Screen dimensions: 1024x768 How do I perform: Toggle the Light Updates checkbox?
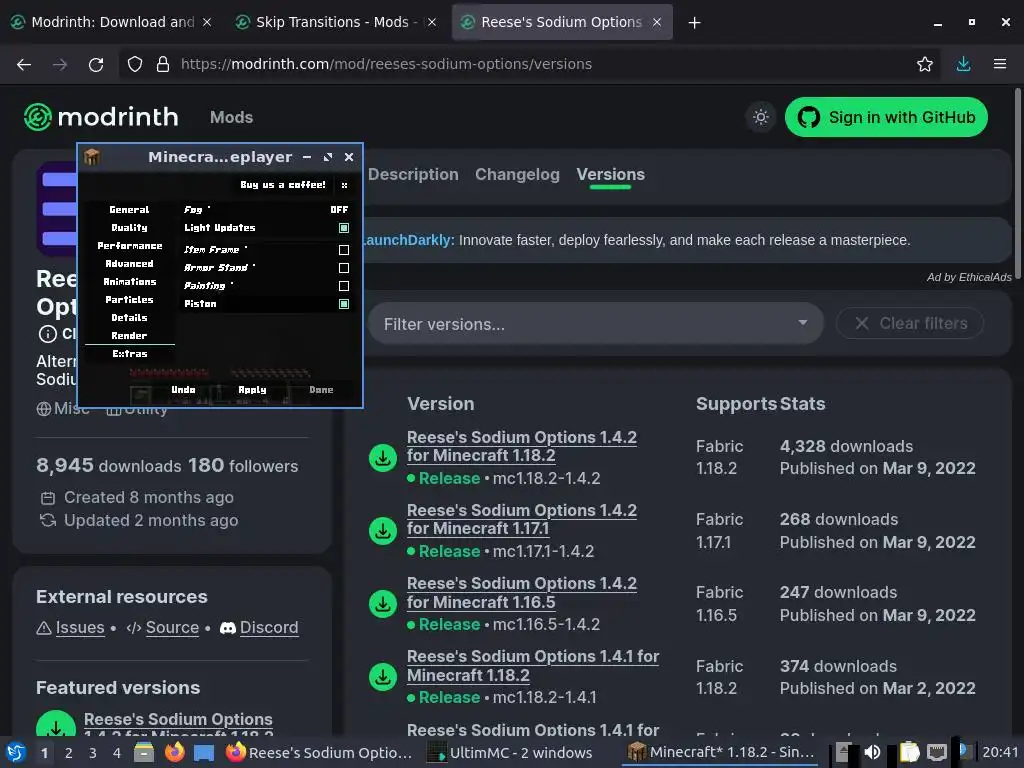pyautogui.click(x=344, y=228)
